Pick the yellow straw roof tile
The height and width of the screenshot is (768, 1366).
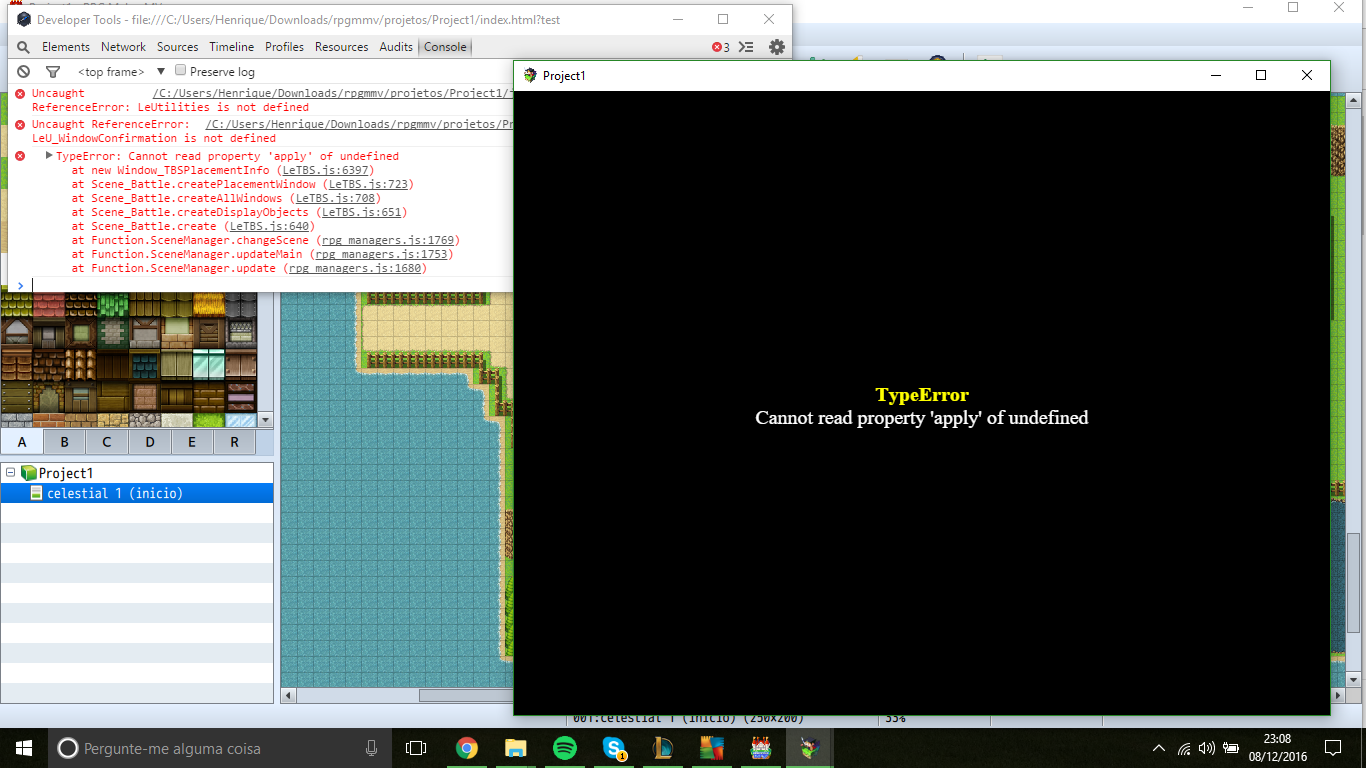point(209,304)
